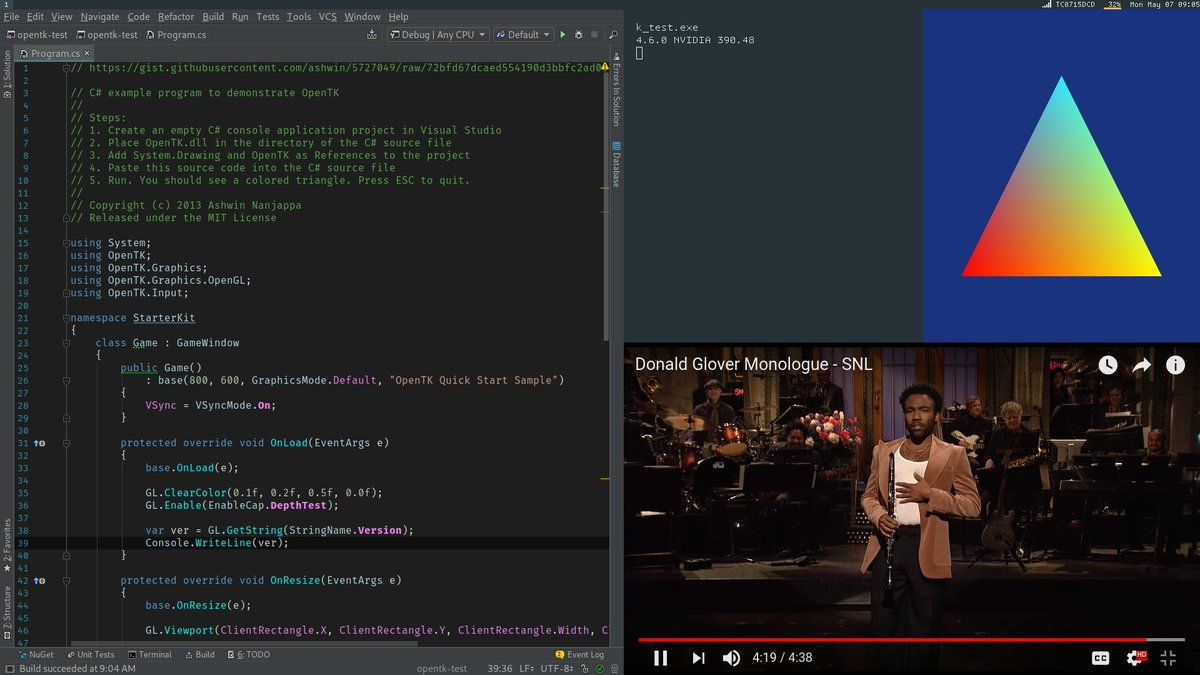The image size is (1200, 675).
Task: Open the Build menu
Action: tap(213, 17)
